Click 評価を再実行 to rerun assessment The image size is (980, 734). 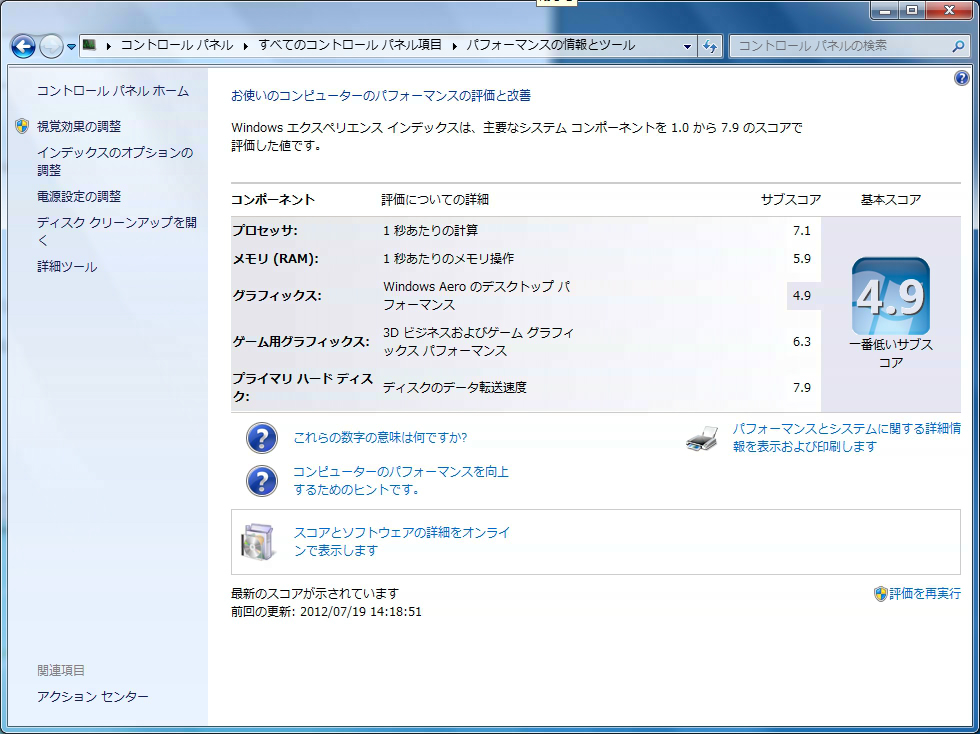tap(925, 593)
